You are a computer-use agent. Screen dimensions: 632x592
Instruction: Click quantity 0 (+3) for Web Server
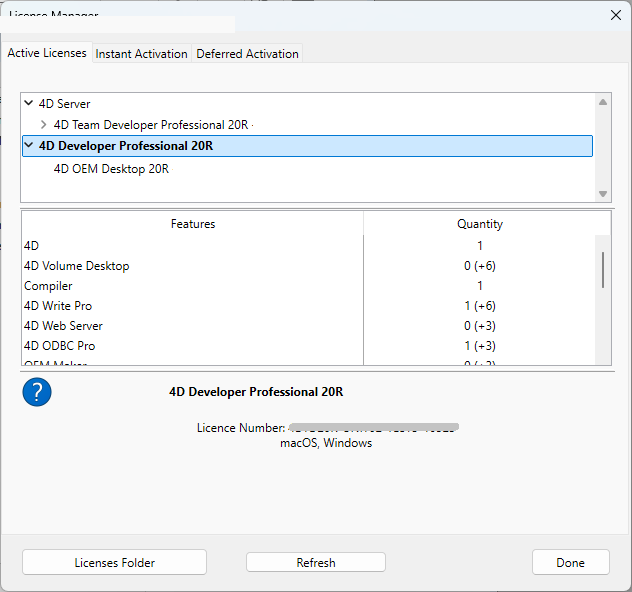[480, 326]
